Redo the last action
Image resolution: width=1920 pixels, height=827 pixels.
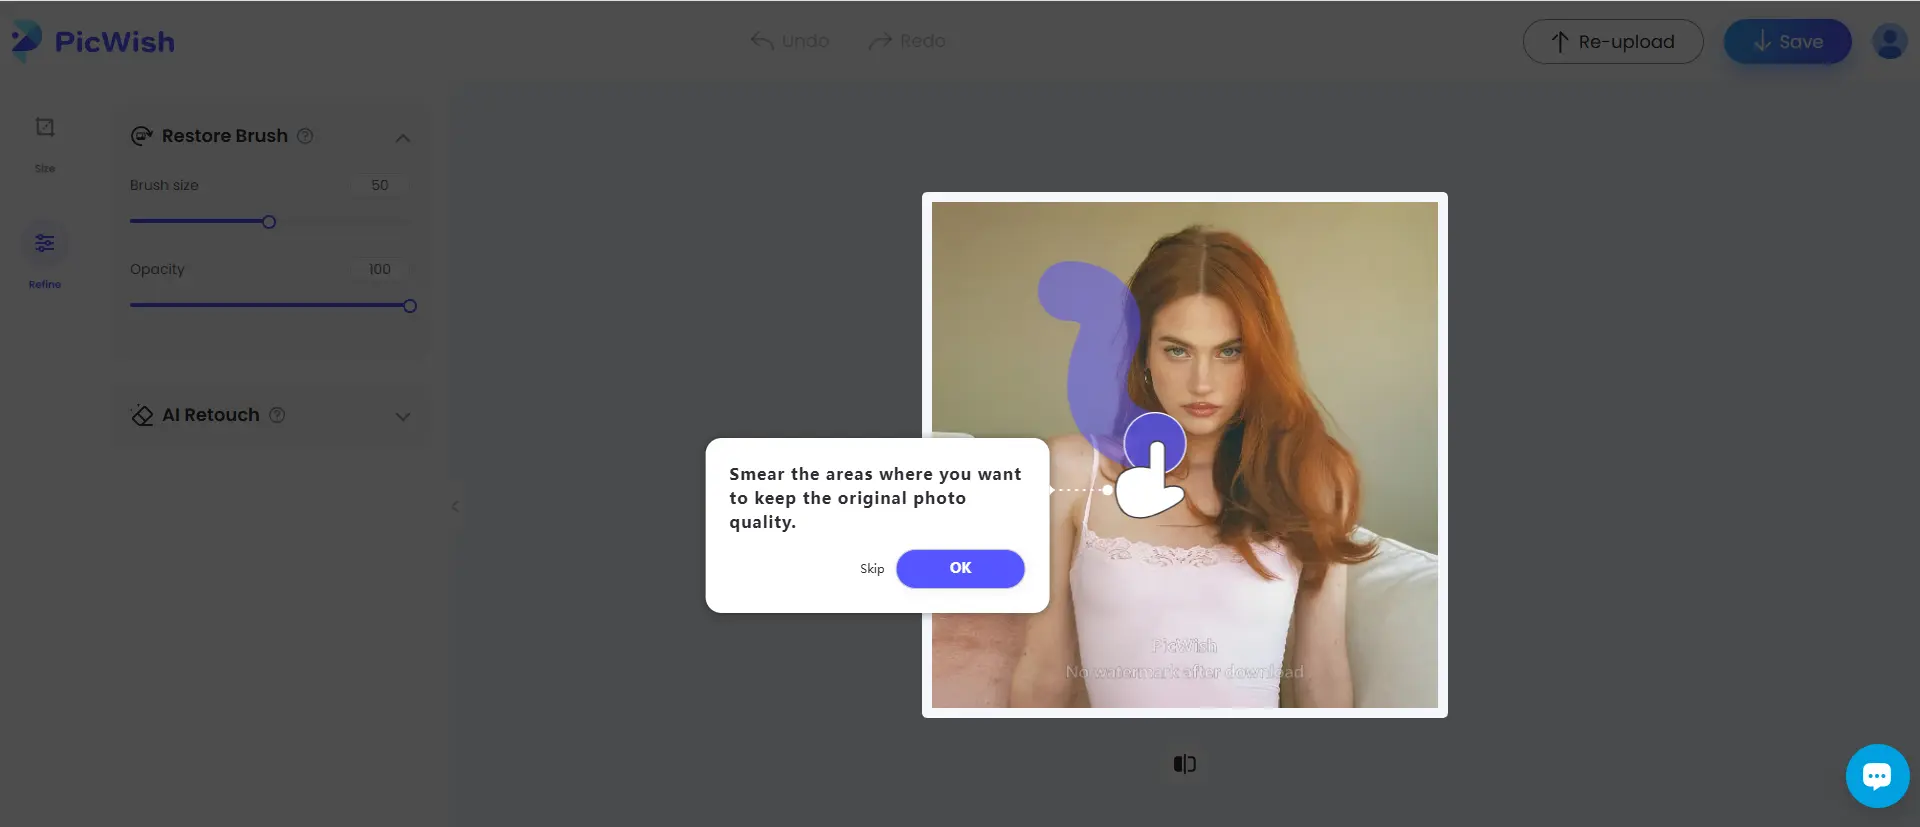(x=907, y=41)
